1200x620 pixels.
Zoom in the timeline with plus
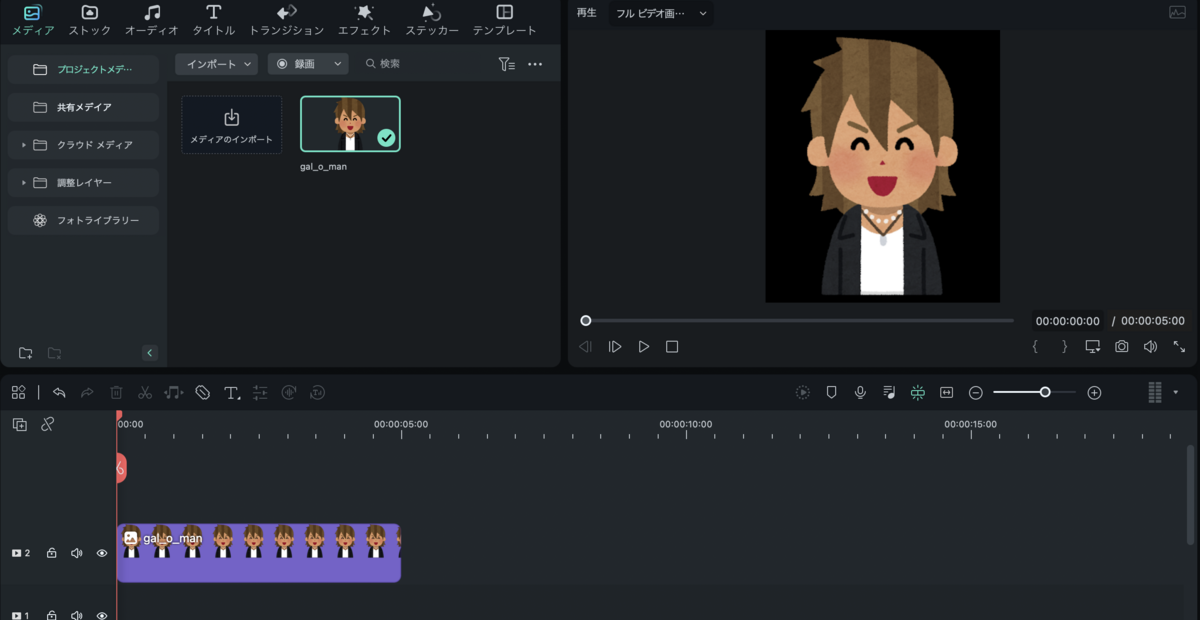1094,393
